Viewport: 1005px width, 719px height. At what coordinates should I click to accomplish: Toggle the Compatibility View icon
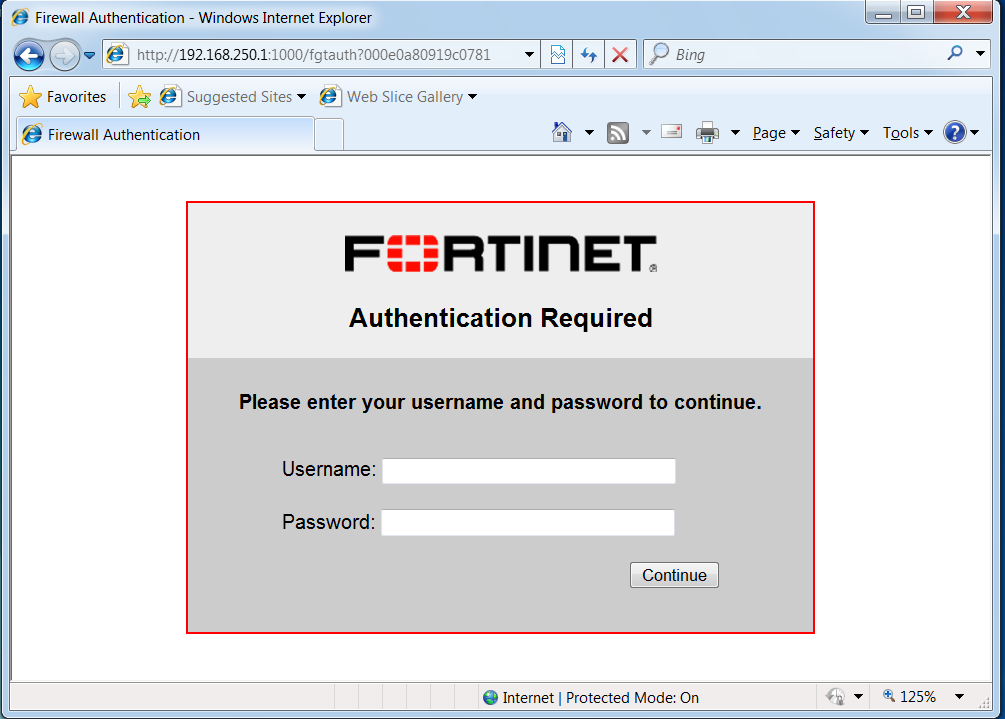[558, 55]
